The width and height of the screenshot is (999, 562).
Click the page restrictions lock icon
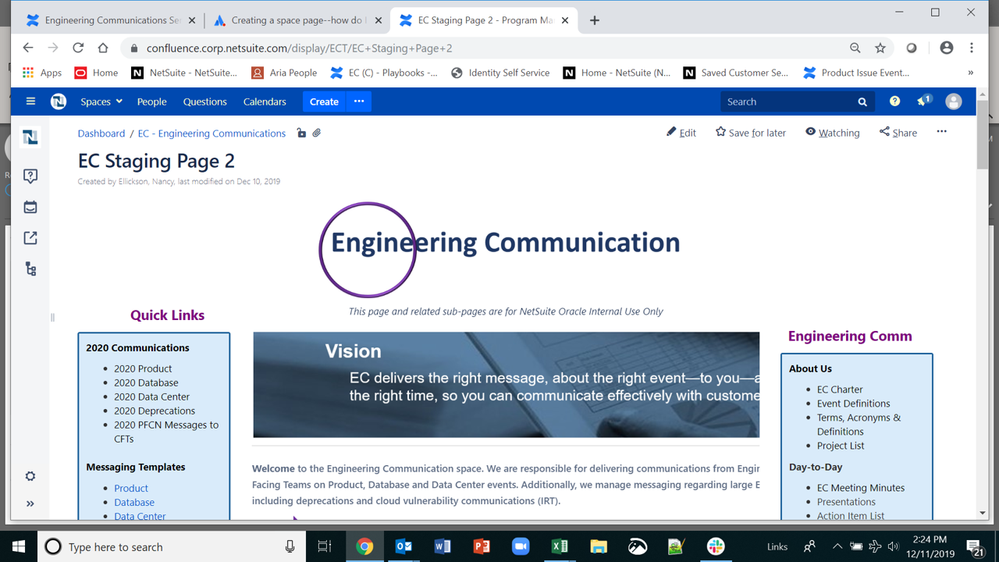(x=301, y=133)
